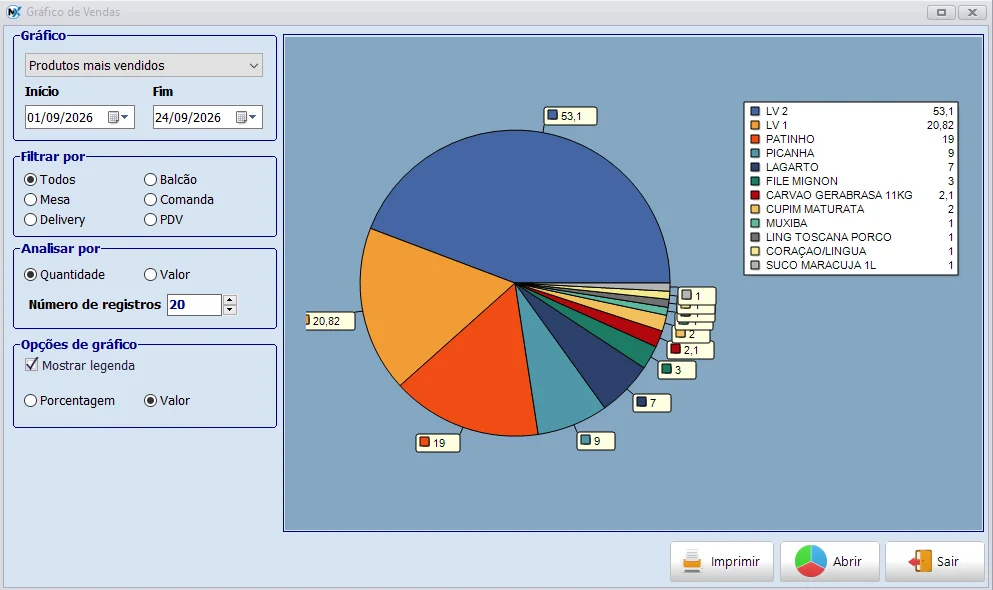Choose the Mesa filter radio button
This screenshot has width=993, height=590.
(x=30, y=200)
